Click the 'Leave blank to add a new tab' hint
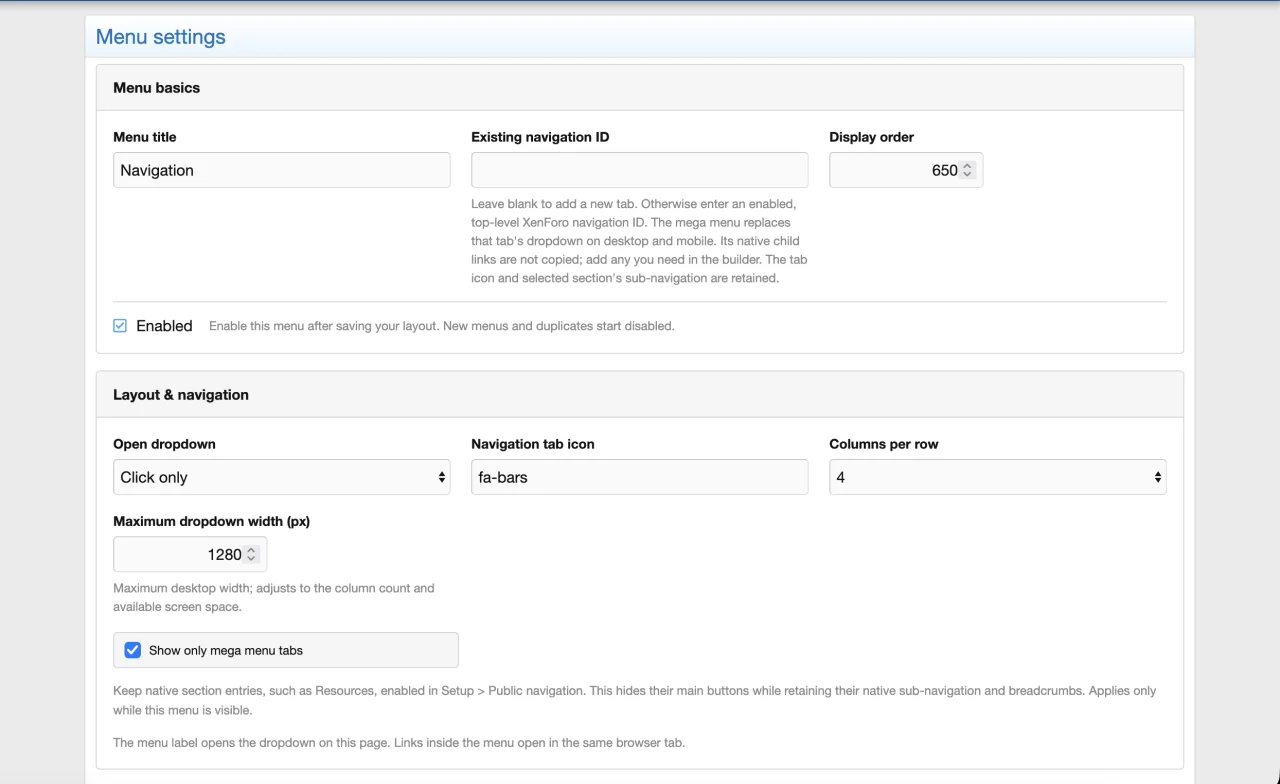The image size is (1280, 784). 640,241
